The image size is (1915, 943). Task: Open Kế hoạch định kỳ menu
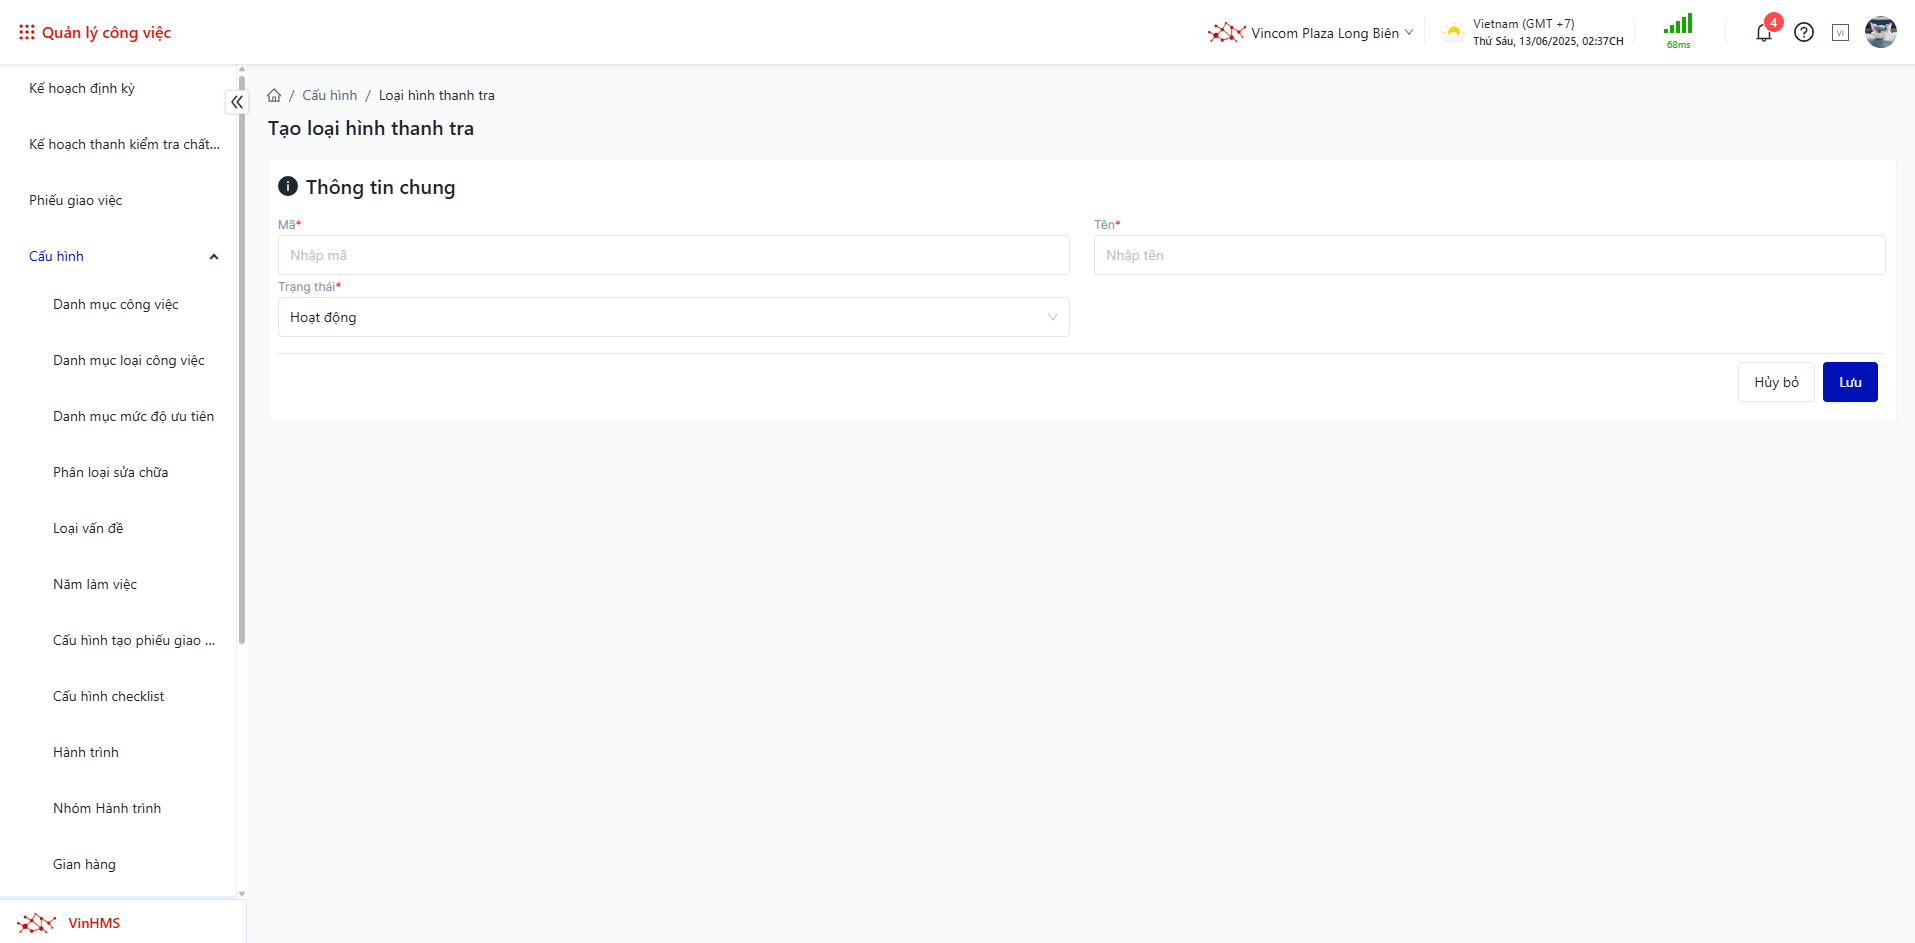pyautogui.click(x=82, y=88)
